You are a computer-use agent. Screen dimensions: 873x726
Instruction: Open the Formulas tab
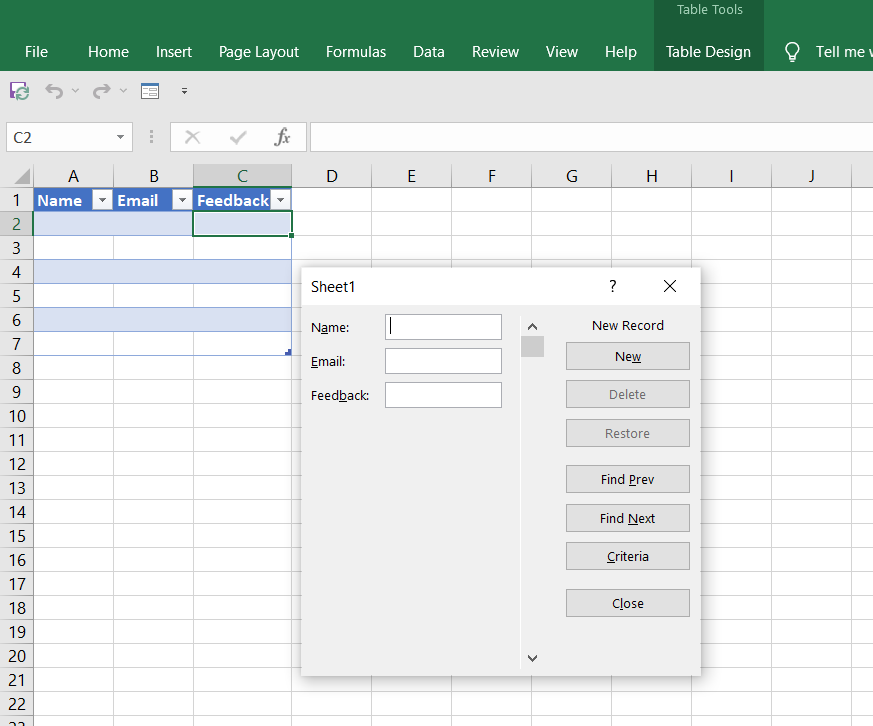pyautogui.click(x=356, y=52)
